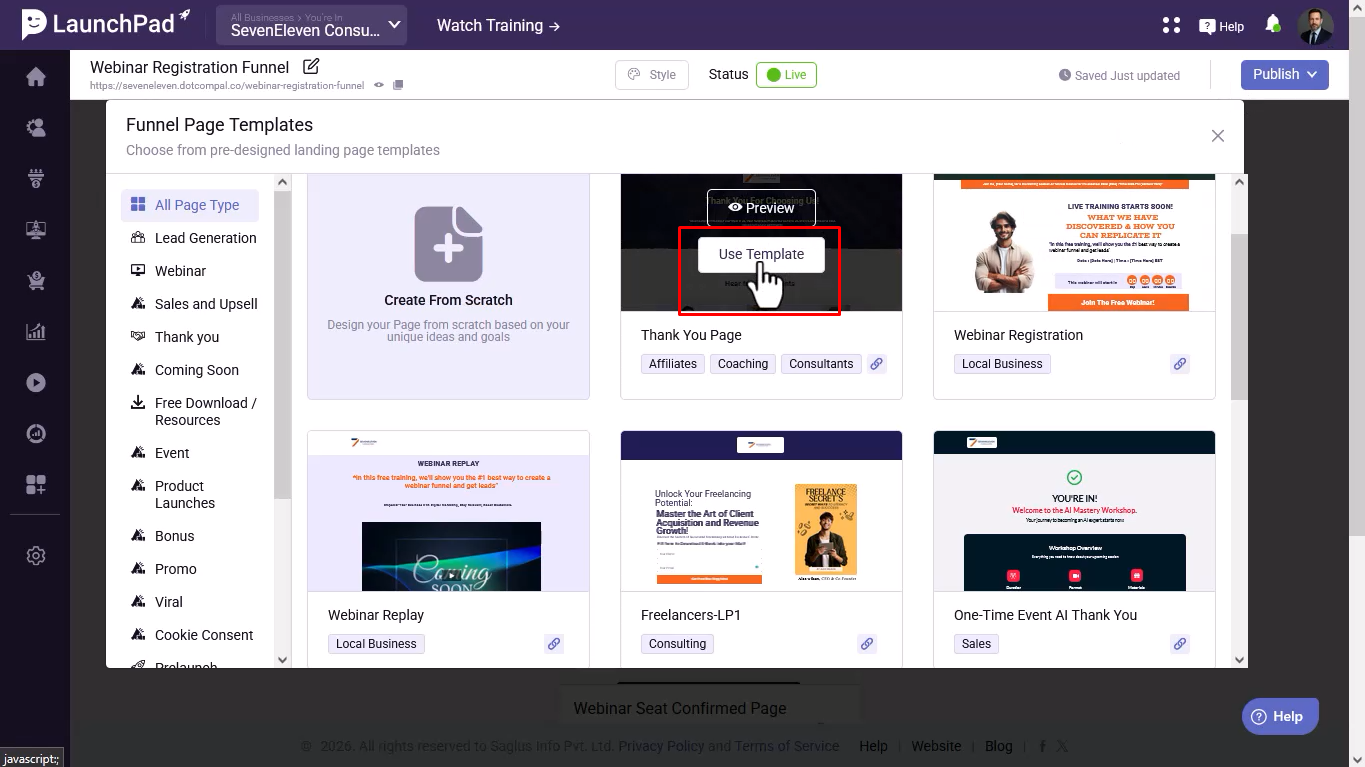Open analytics chart icon in sidebar
Image resolution: width=1365 pixels, height=767 pixels.
click(x=36, y=331)
